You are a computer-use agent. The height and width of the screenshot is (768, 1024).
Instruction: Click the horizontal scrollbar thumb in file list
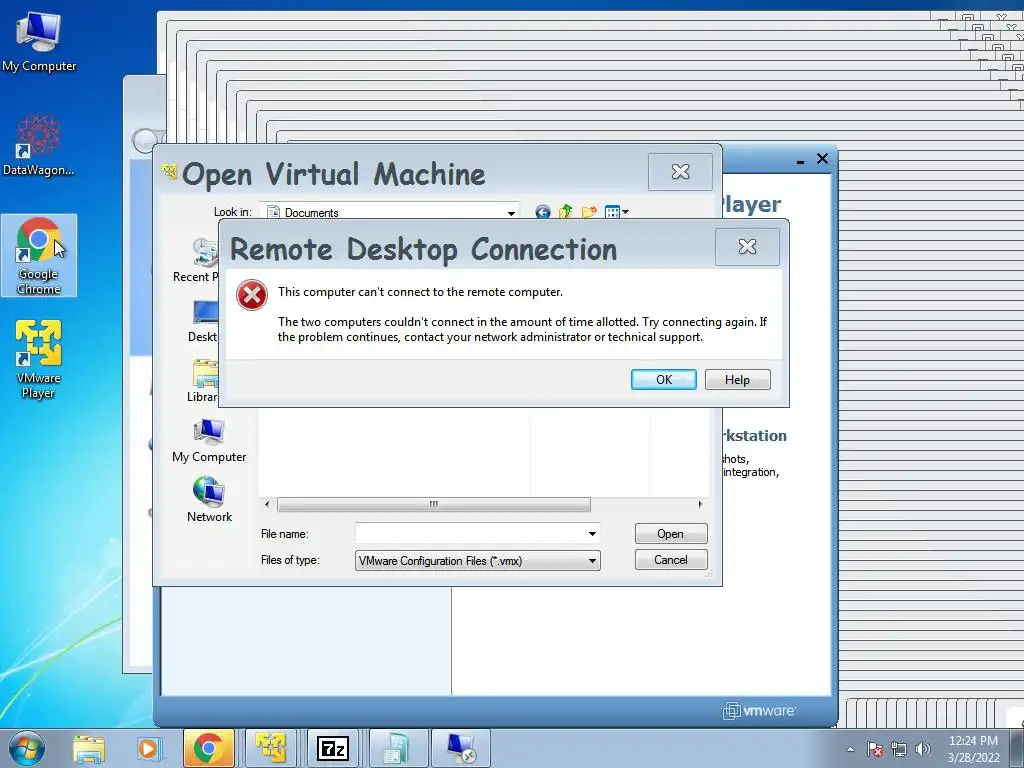click(x=434, y=504)
